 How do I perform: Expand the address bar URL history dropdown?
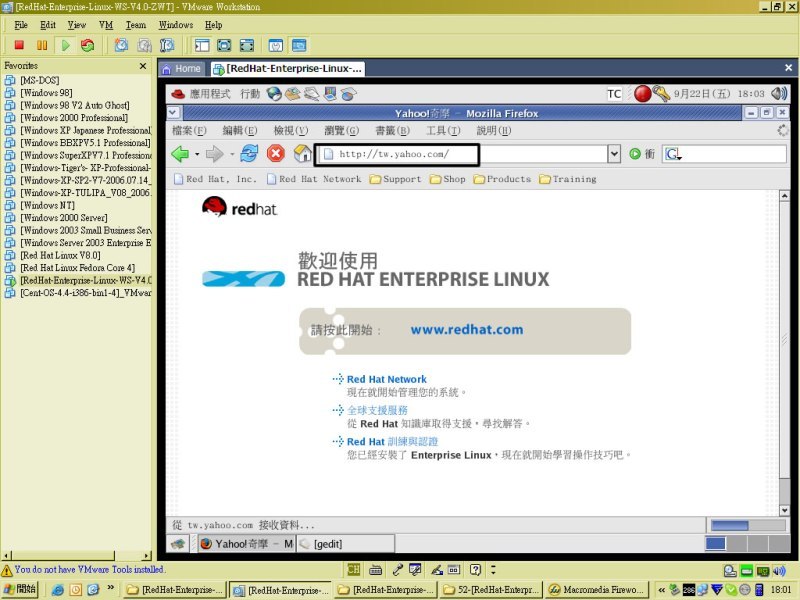(614, 154)
